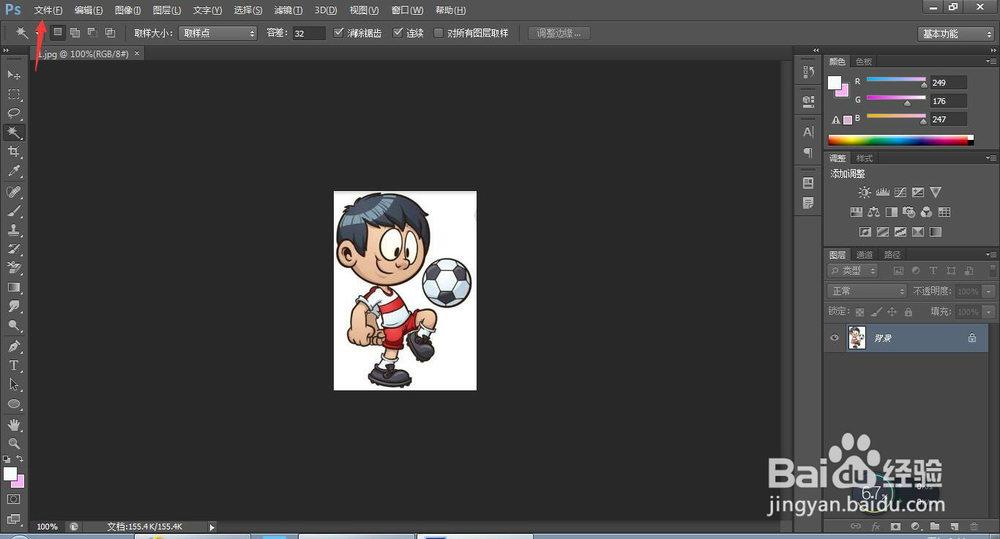Select the Clone Stamp tool
This screenshot has height=539, width=1000.
pos(13,230)
